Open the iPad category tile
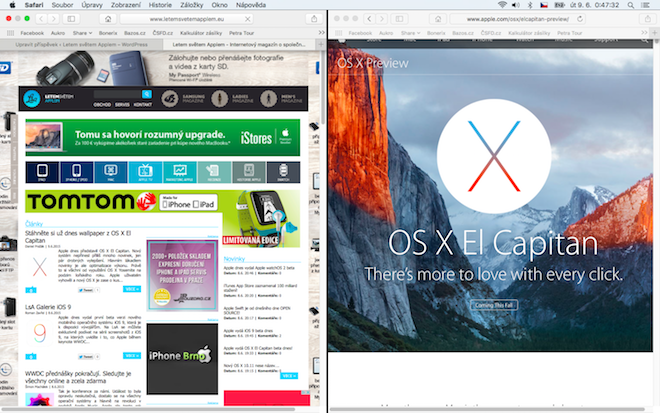 (42, 172)
